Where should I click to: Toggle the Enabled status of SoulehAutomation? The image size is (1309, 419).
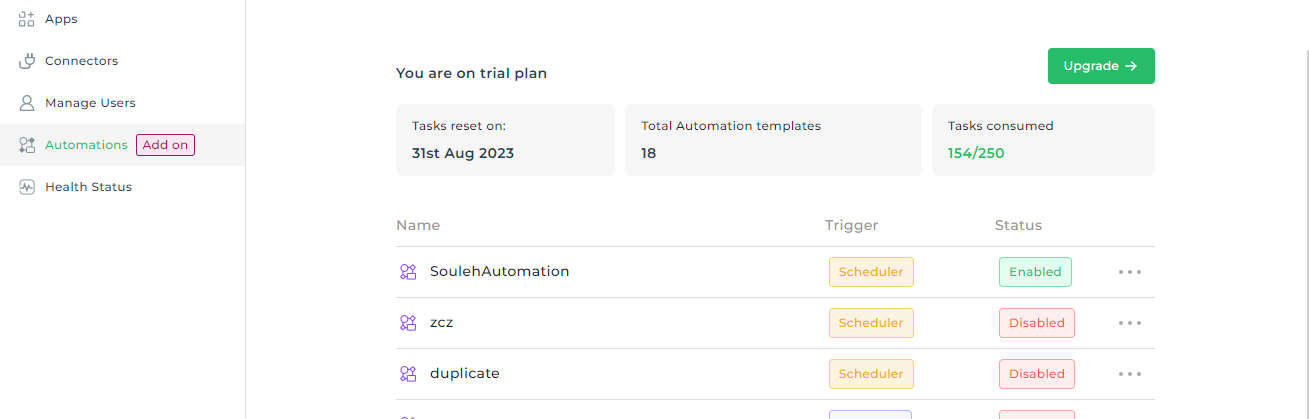point(1036,272)
